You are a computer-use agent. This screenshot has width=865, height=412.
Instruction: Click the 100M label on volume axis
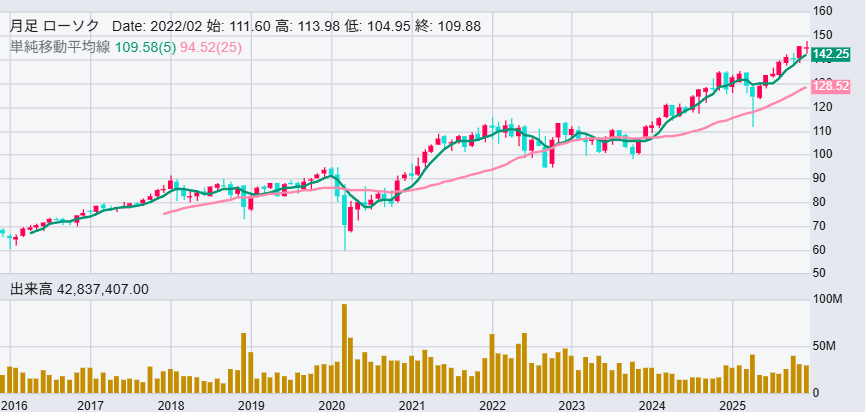click(827, 299)
